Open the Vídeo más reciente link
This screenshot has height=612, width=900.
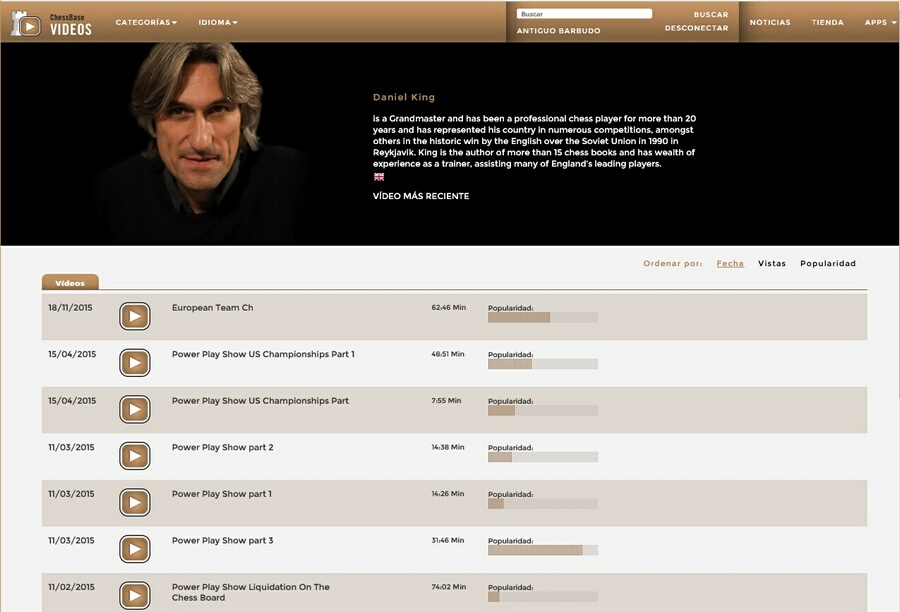click(421, 196)
